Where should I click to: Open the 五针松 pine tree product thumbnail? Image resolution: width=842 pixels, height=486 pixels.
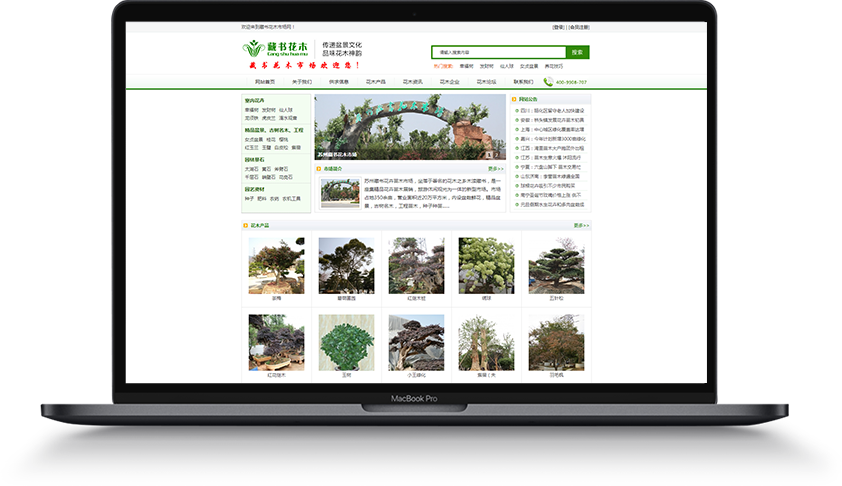coord(556,266)
